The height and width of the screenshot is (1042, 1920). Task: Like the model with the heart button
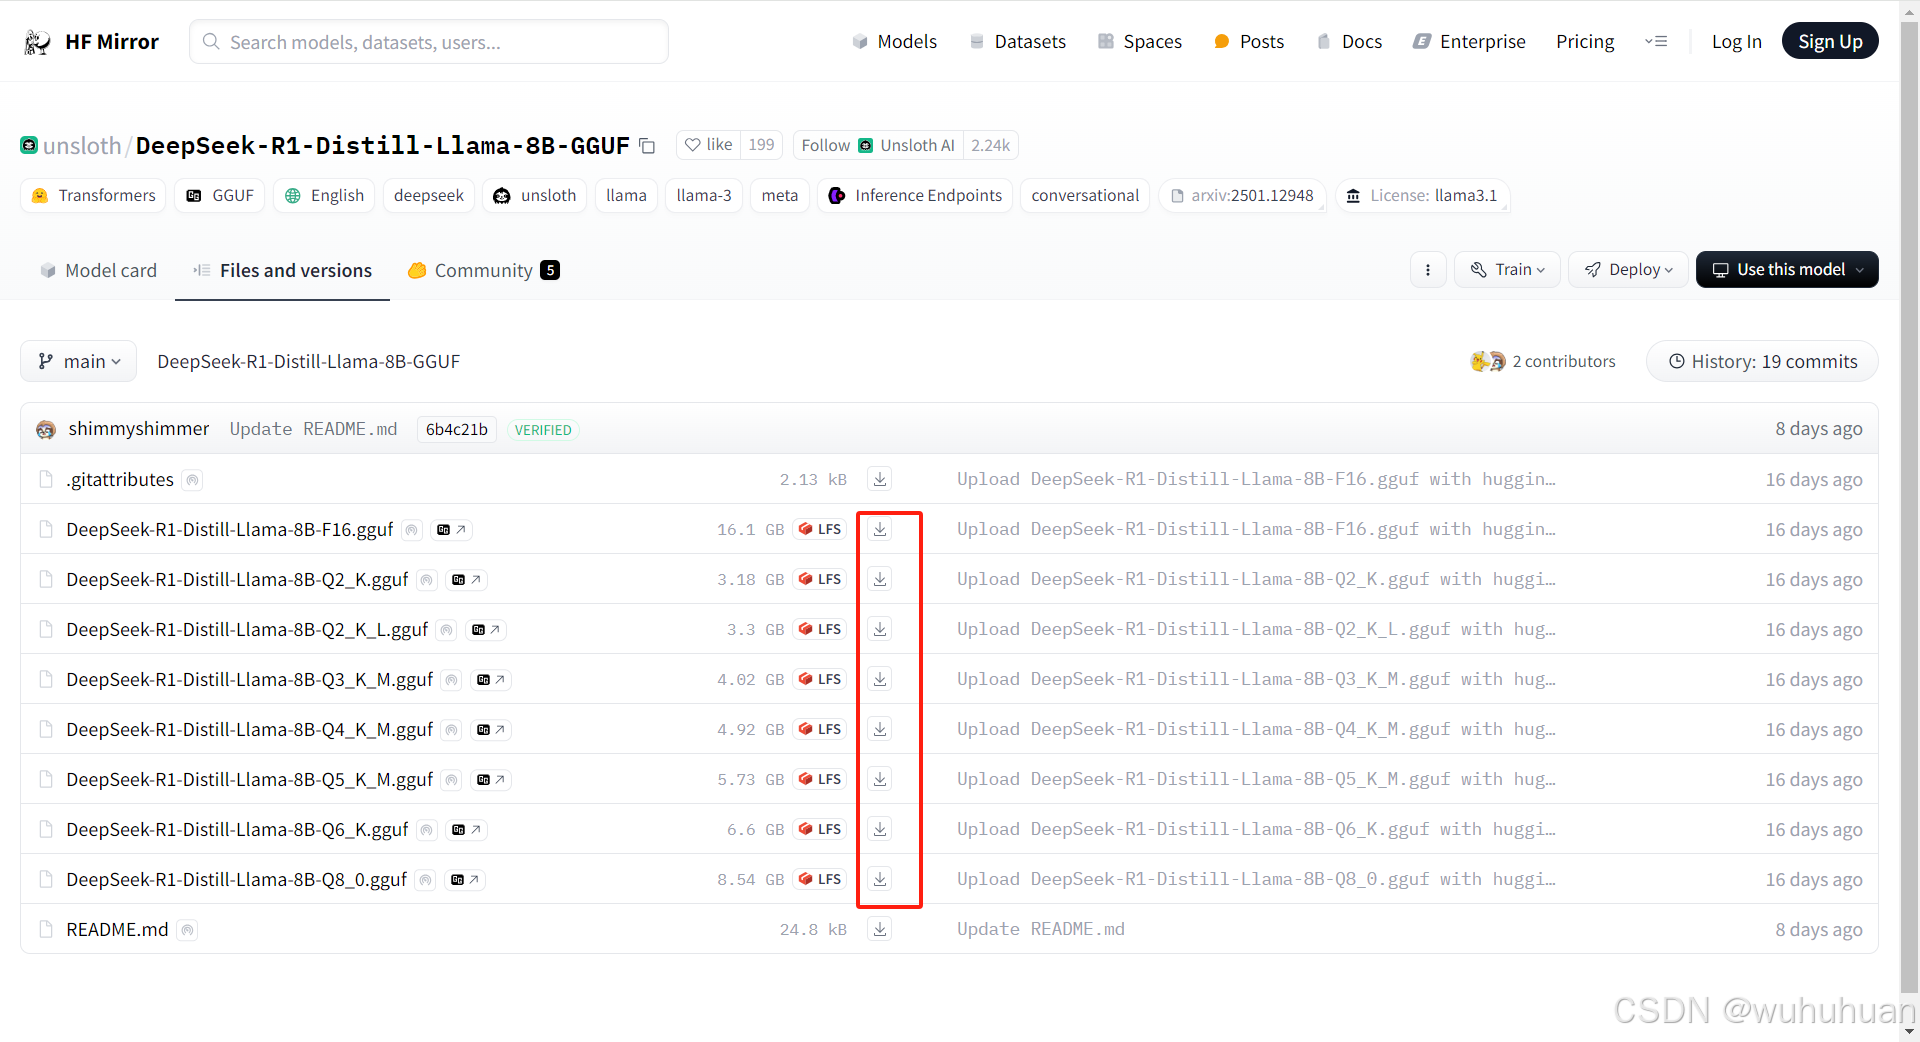[x=709, y=145]
